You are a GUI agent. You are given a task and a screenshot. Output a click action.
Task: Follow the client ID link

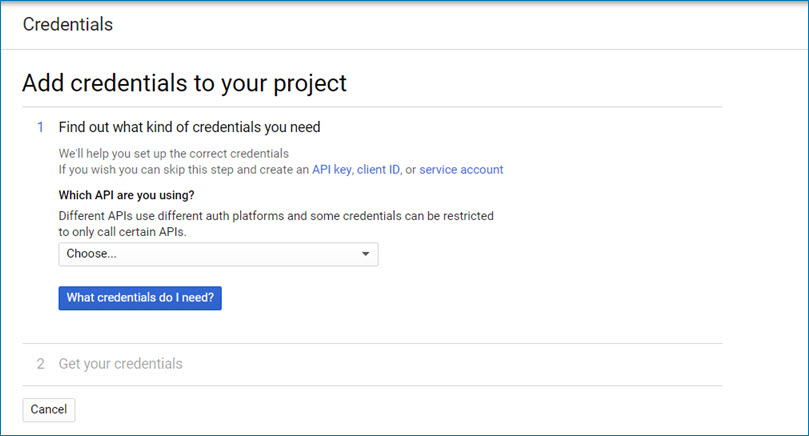[378, 170]
